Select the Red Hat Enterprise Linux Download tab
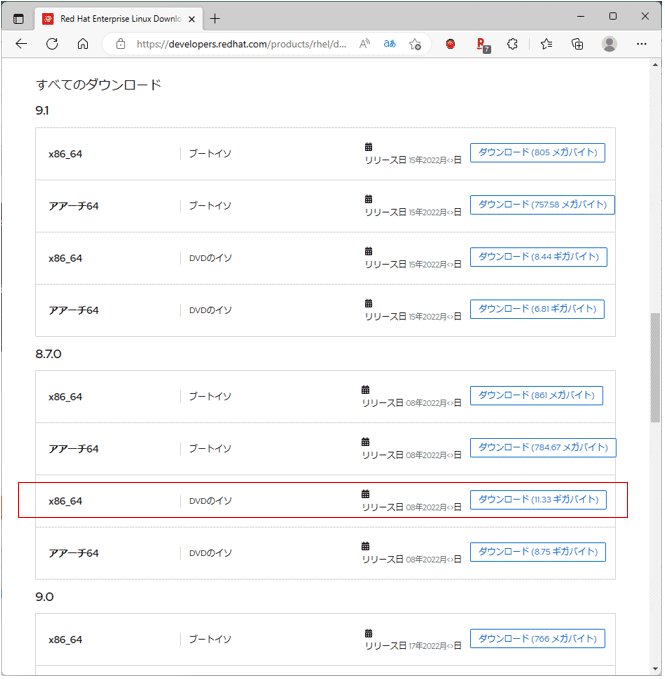 click(118, 19)
